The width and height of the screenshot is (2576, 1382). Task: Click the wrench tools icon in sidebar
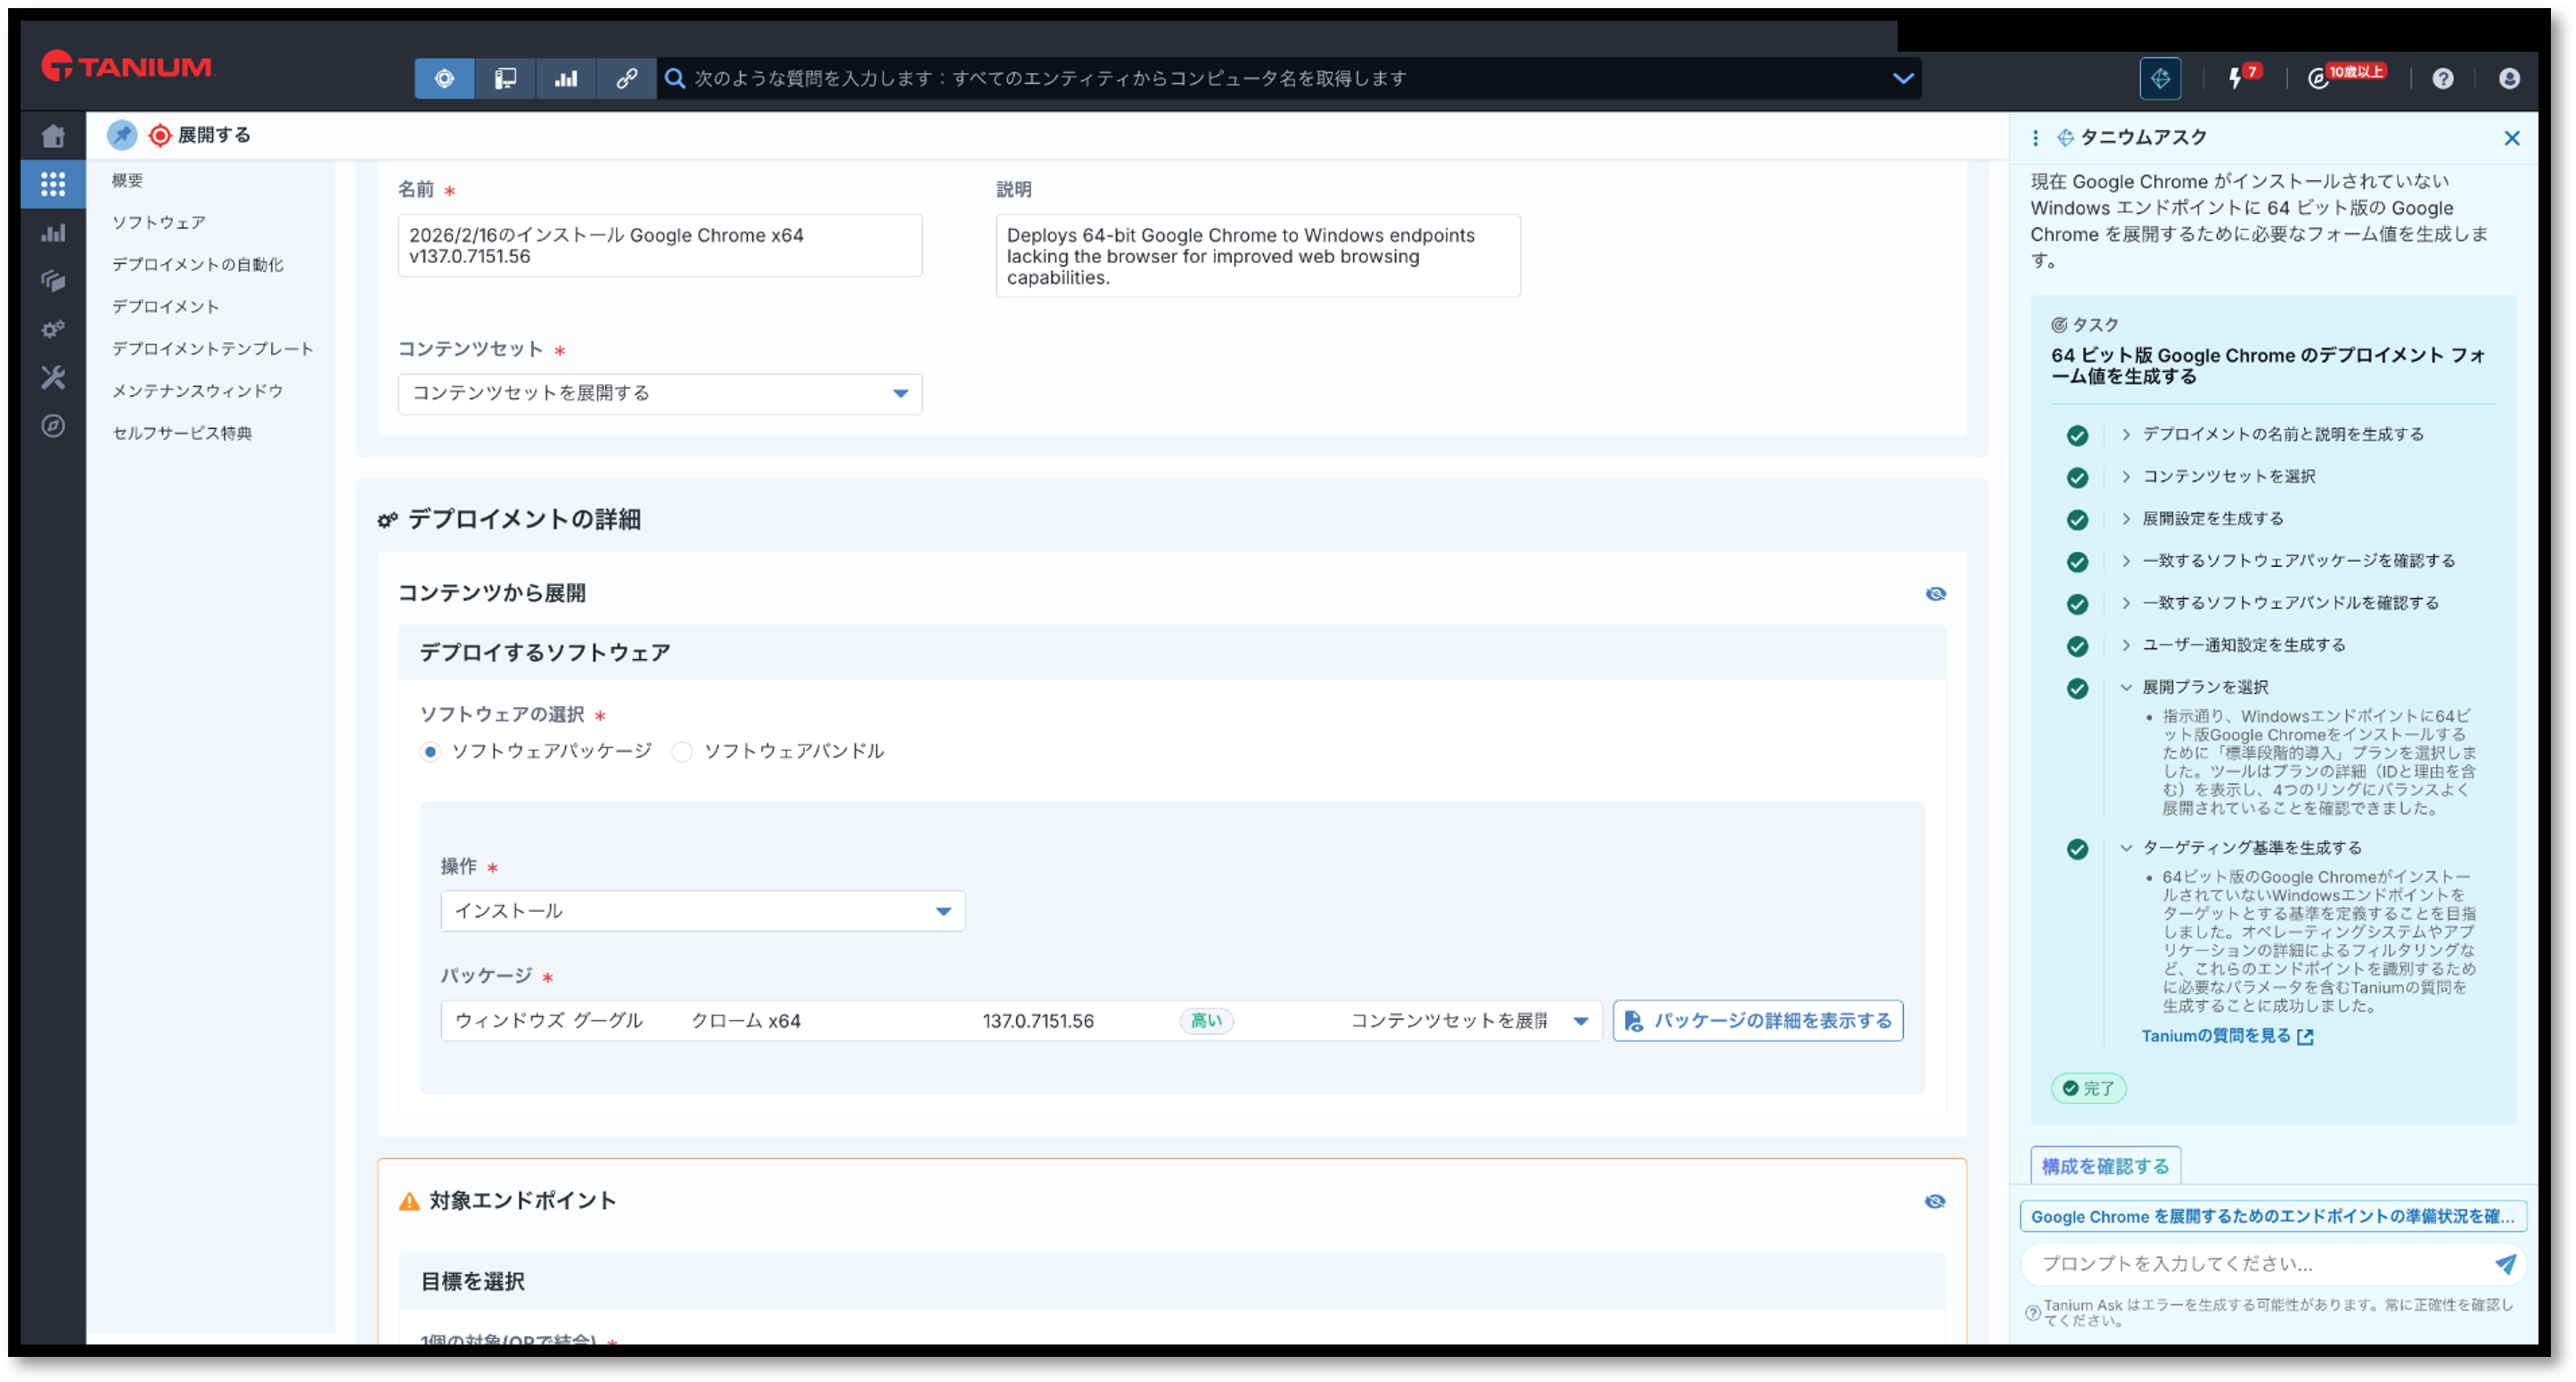(53, 377)
